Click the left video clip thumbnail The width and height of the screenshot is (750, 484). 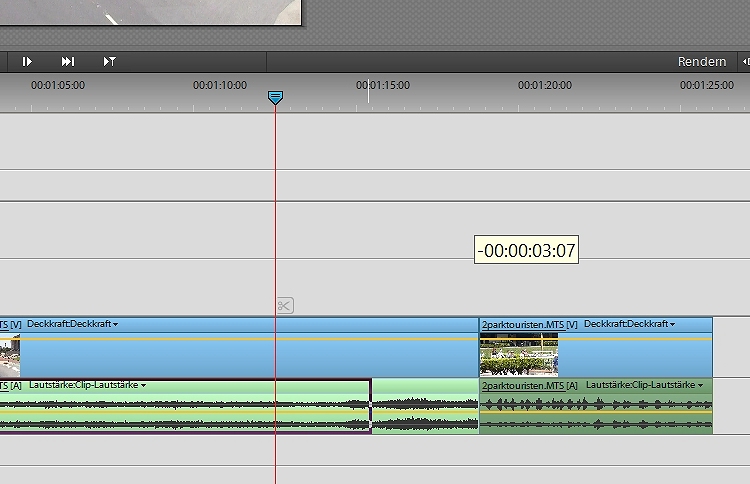pos(10,355)
